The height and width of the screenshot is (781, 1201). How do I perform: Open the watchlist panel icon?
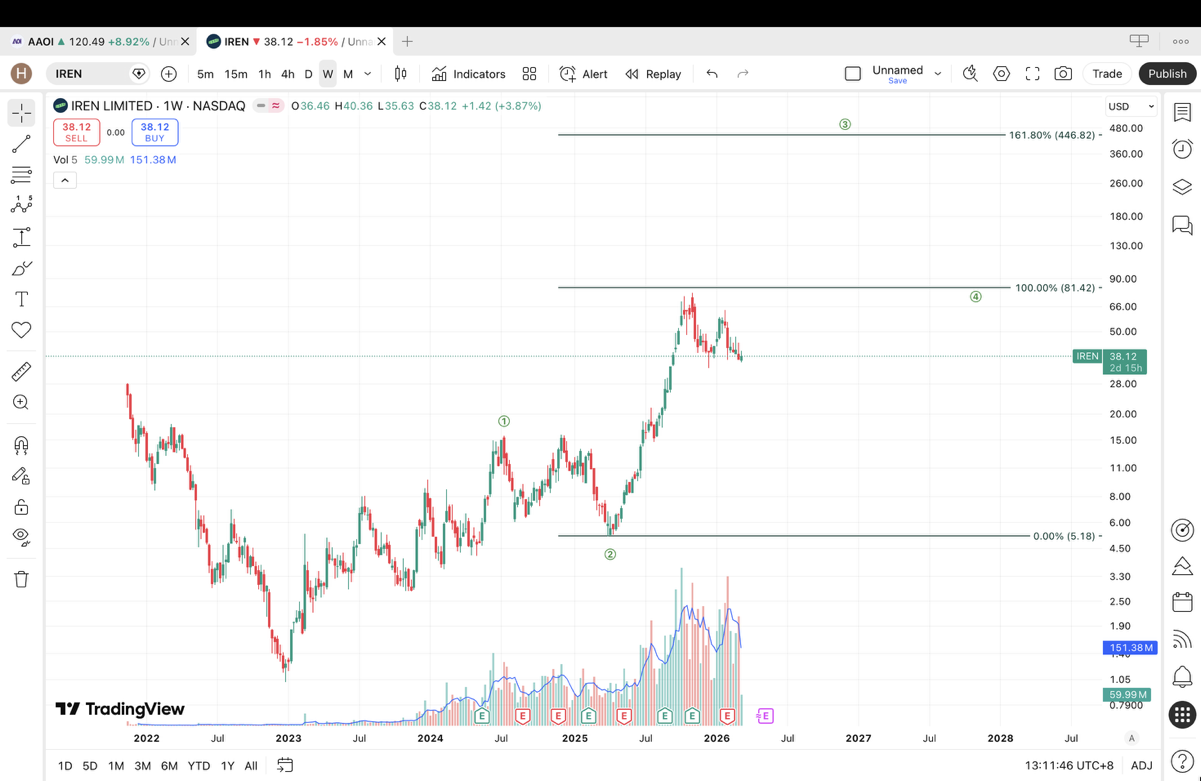pyautogui.click(x=1182, y=112)
